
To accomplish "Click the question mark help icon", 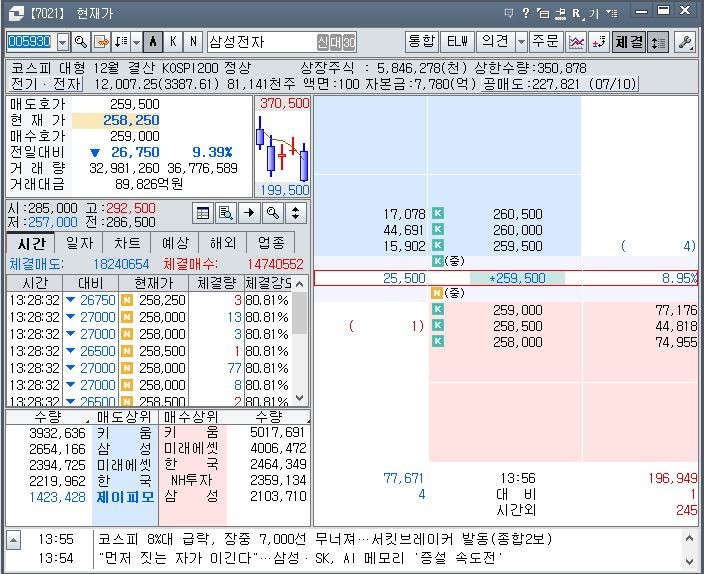I will (x=526, y=13).
